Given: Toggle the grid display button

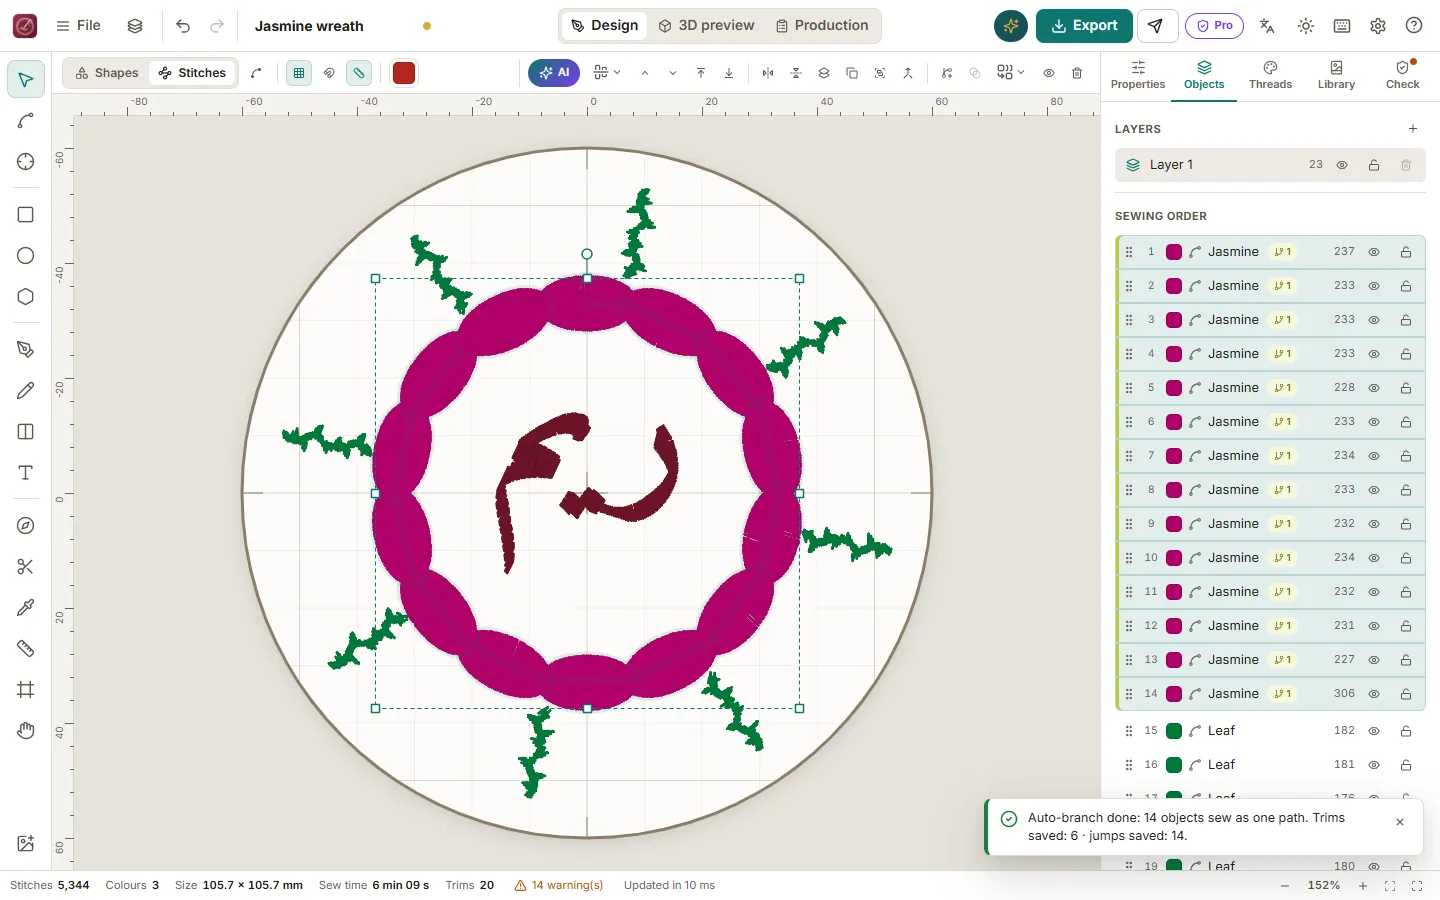Looking at the screenshot, I should tap(299, 73).
